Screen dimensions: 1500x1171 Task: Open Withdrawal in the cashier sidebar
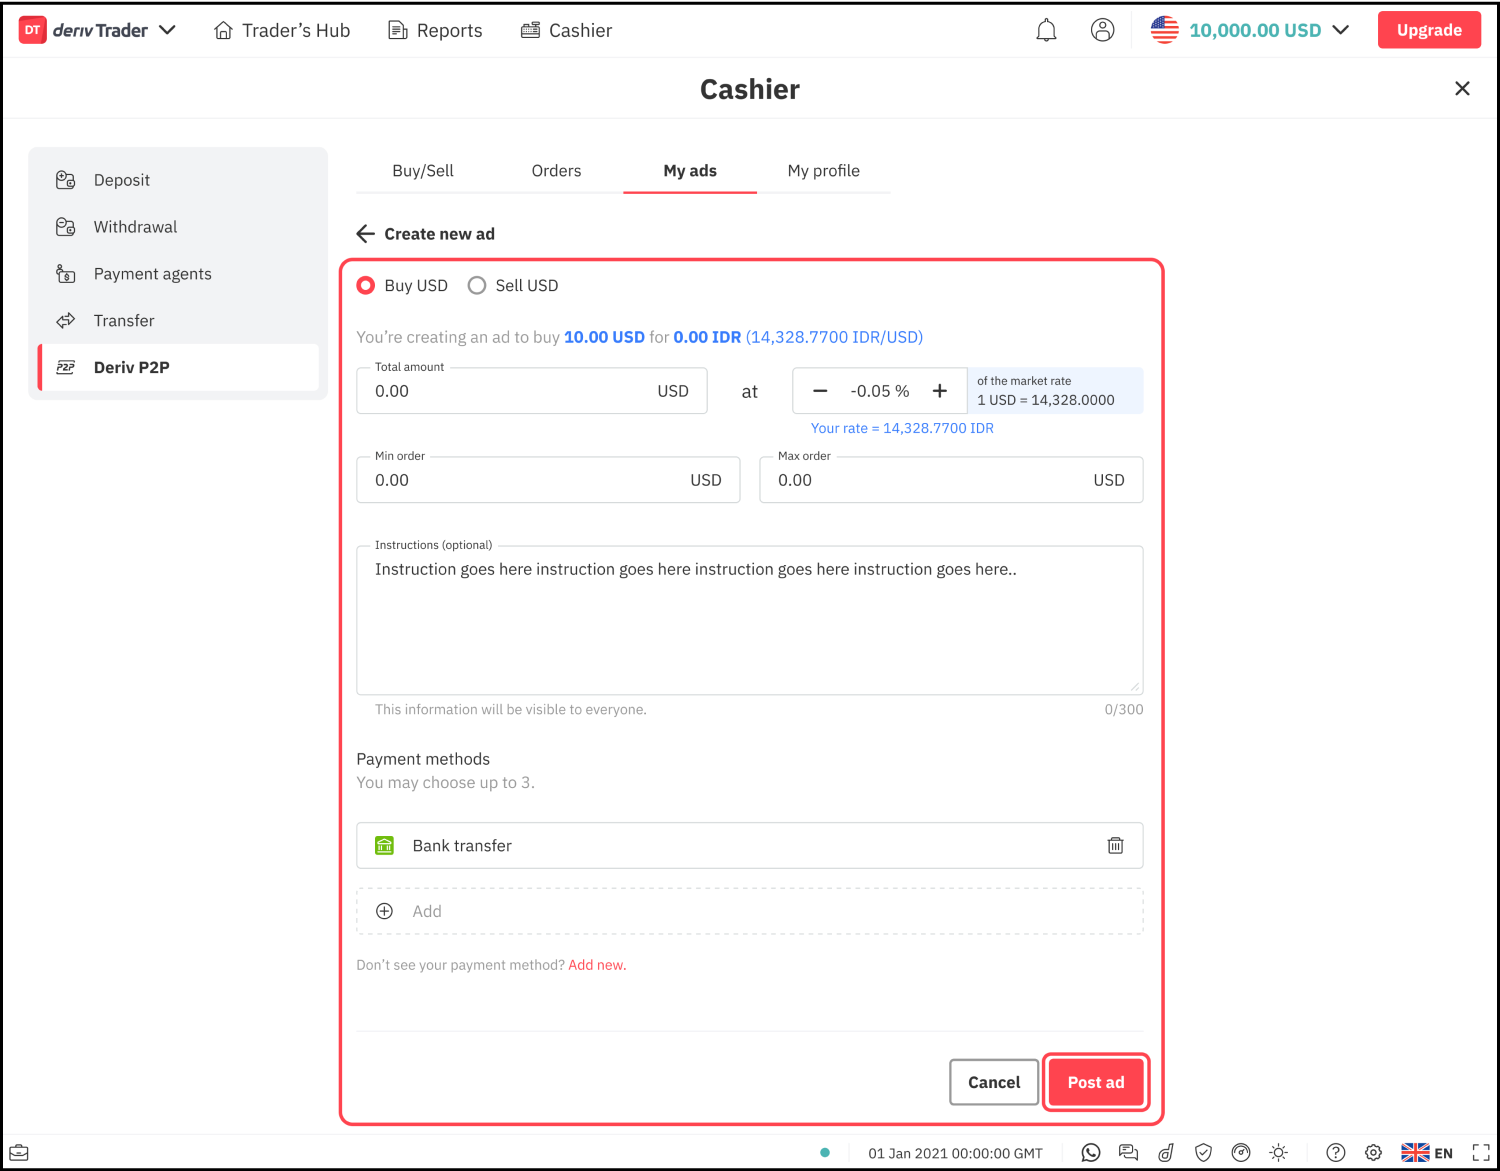[x=135, y=227]
